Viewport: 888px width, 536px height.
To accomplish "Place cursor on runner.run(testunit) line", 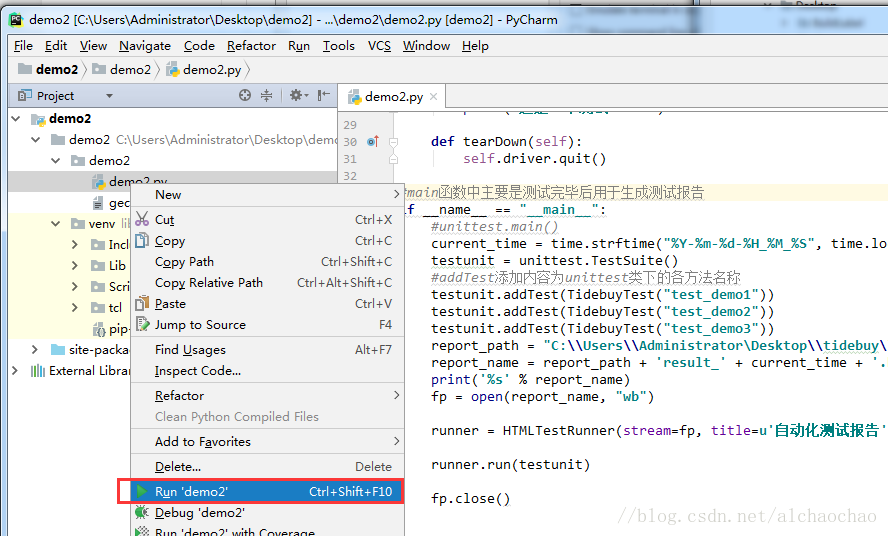I will 510,465.
